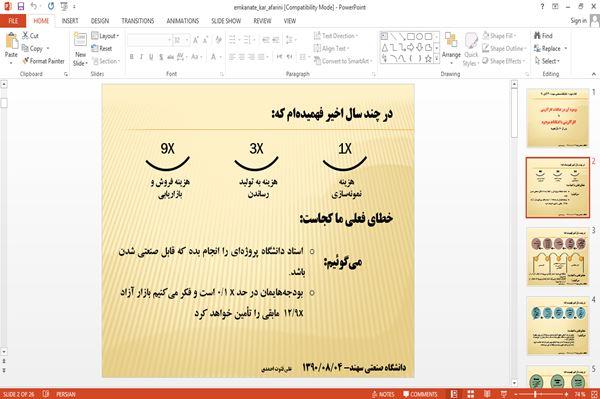Image resolution: width=600 pixels, height=399 pixels.
Task: Toggle italic formatting
Action: click(x=142, y=57)
